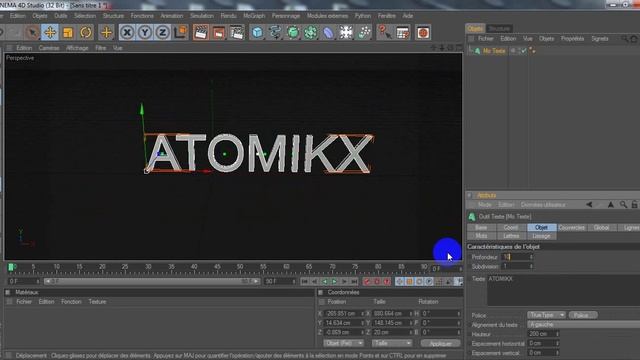Open the À gauche alignment dropdown
Viewport: 640px width, 360px height.
coord(584,324)
